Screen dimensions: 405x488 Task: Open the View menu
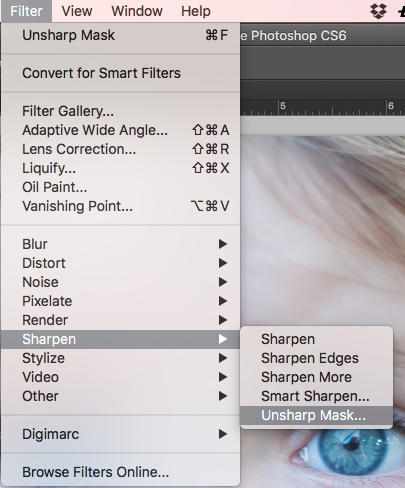pyautogui.click(x=77, y=11)
